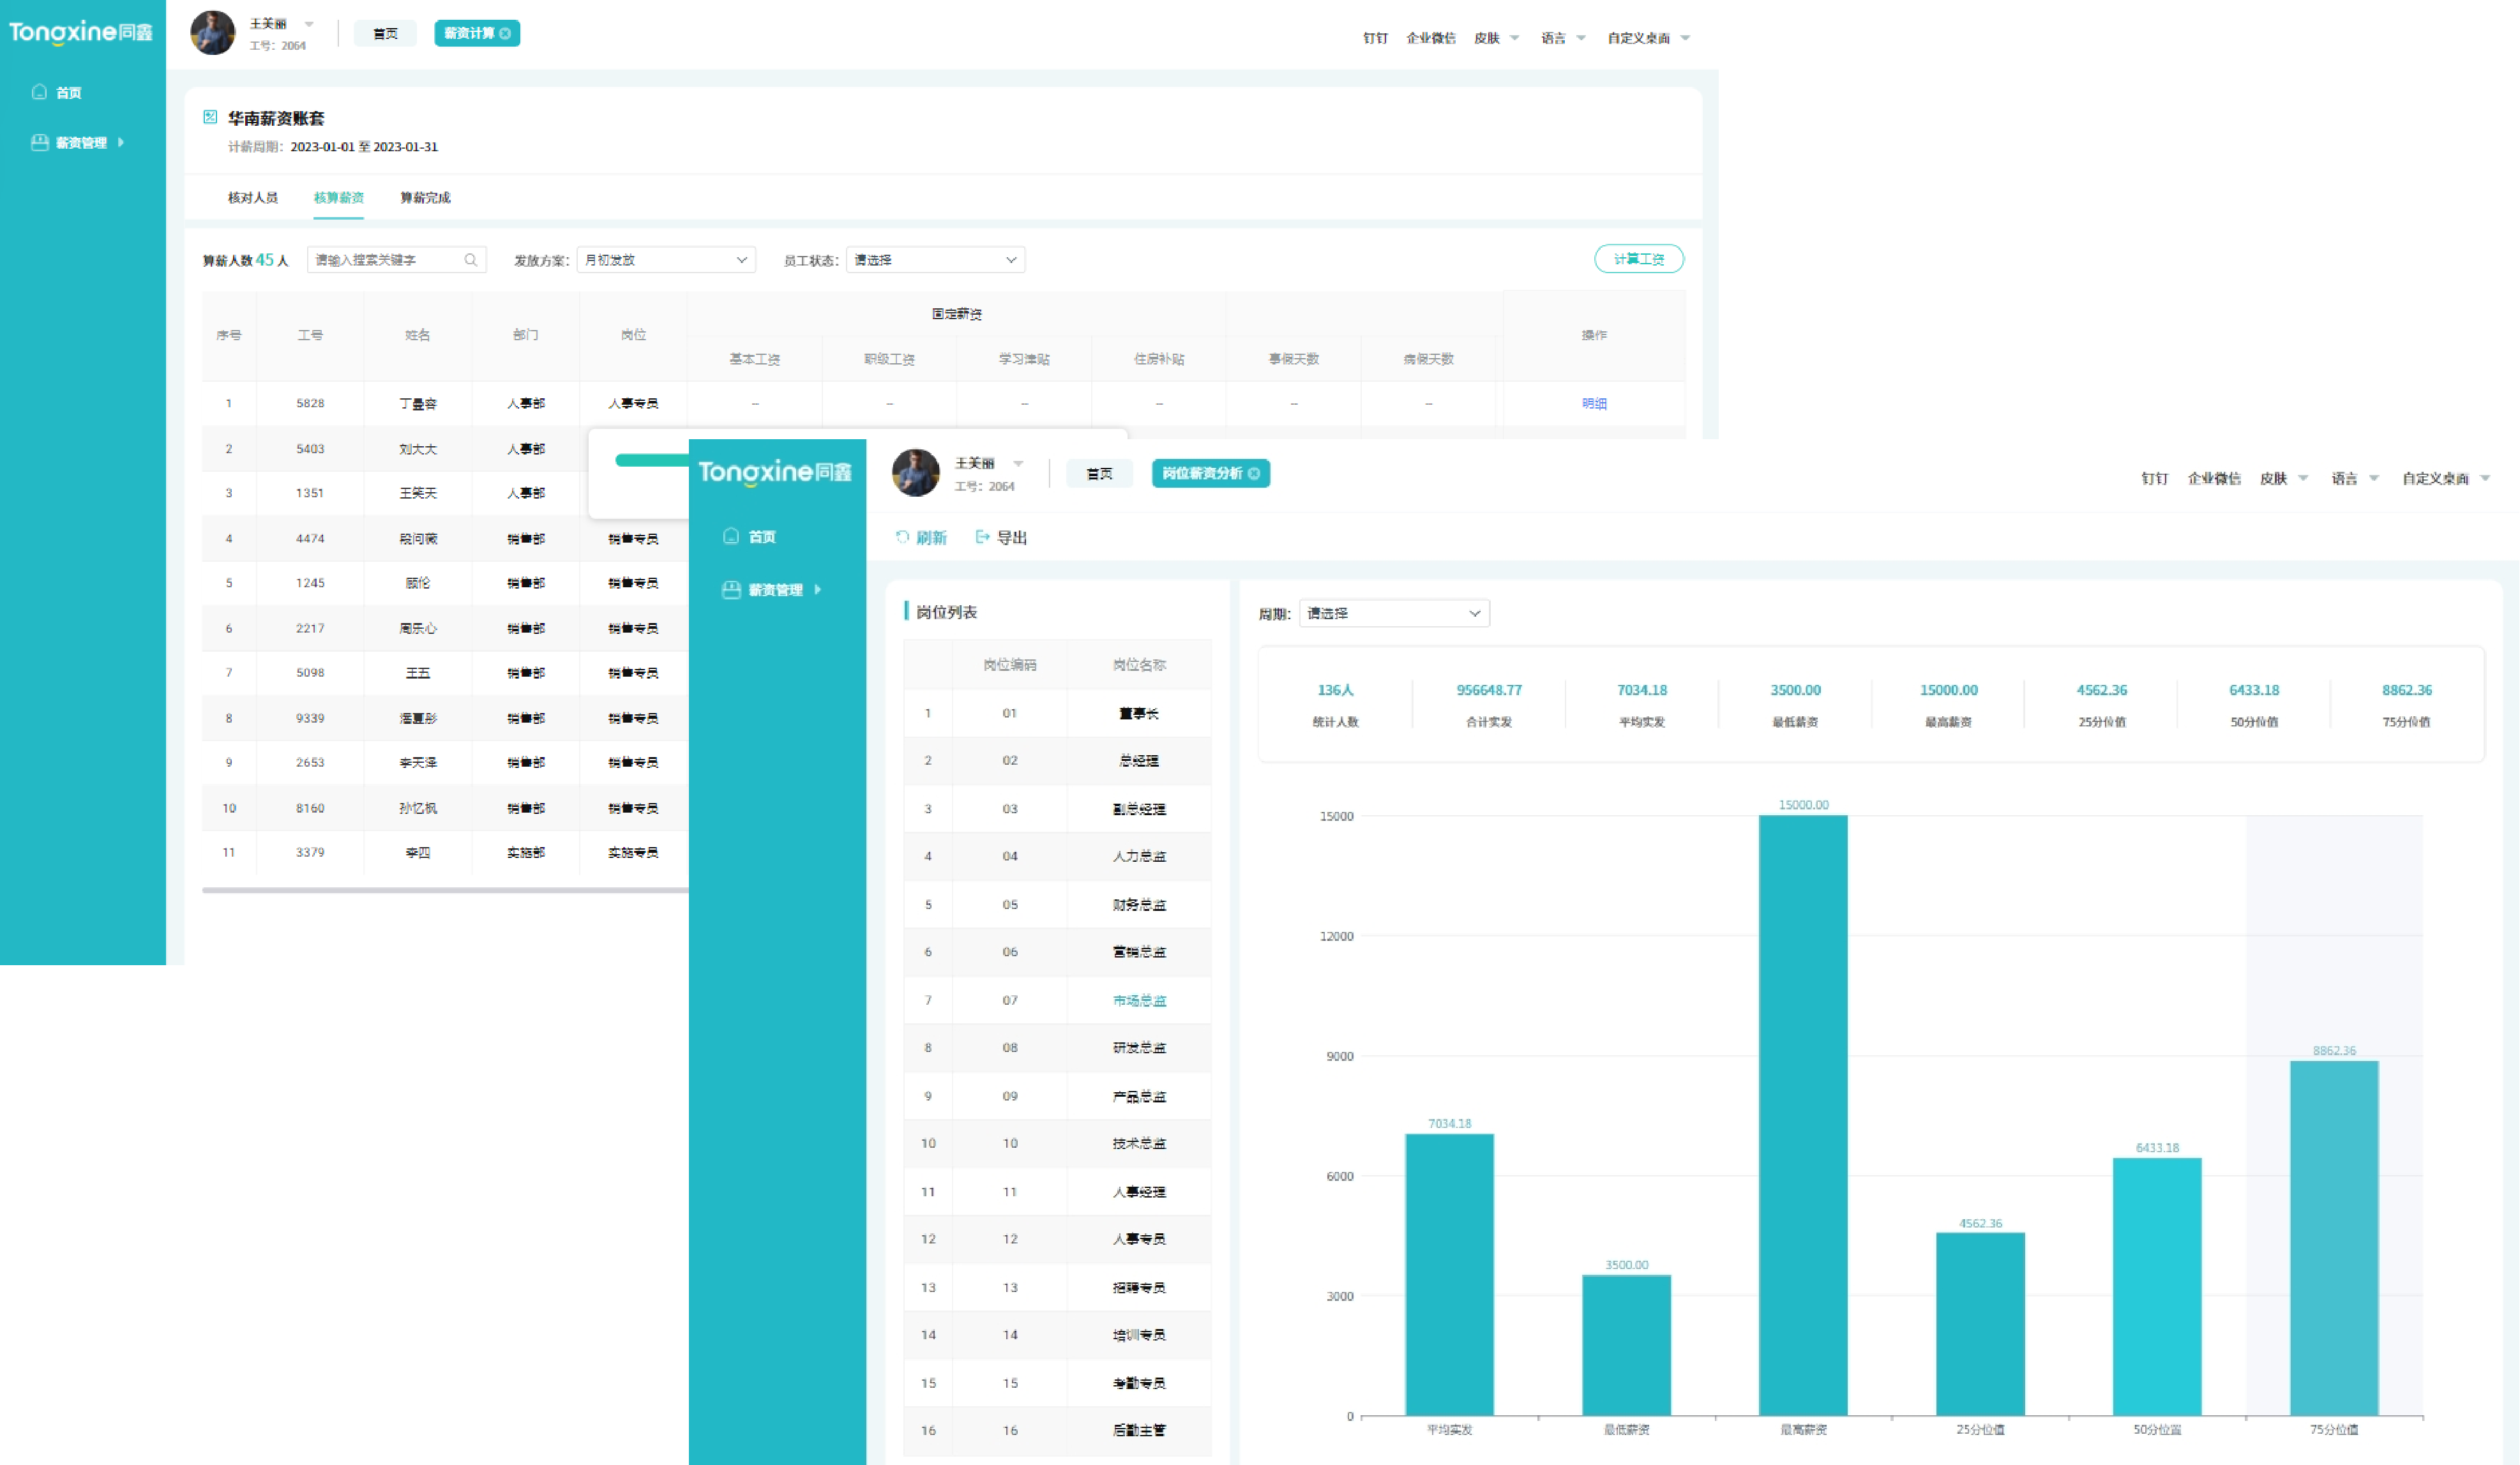Click the 刷新 refresh icon
This screenshot has height=1465, width=2520.
click(902, 537)
